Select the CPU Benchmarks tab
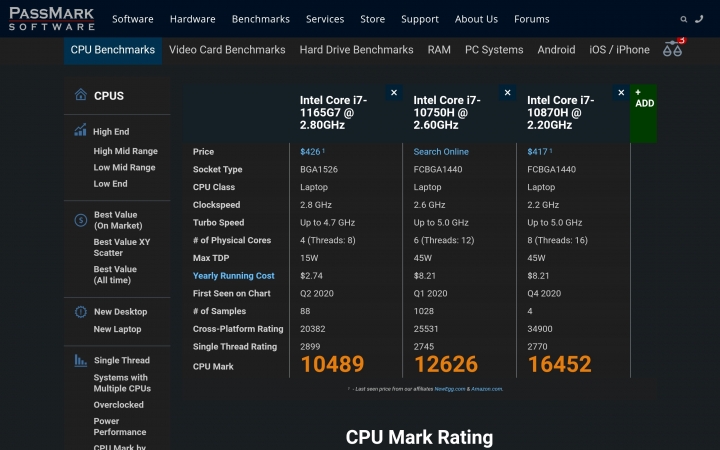This screenshot has width=720, height=450. pos(112,50)
